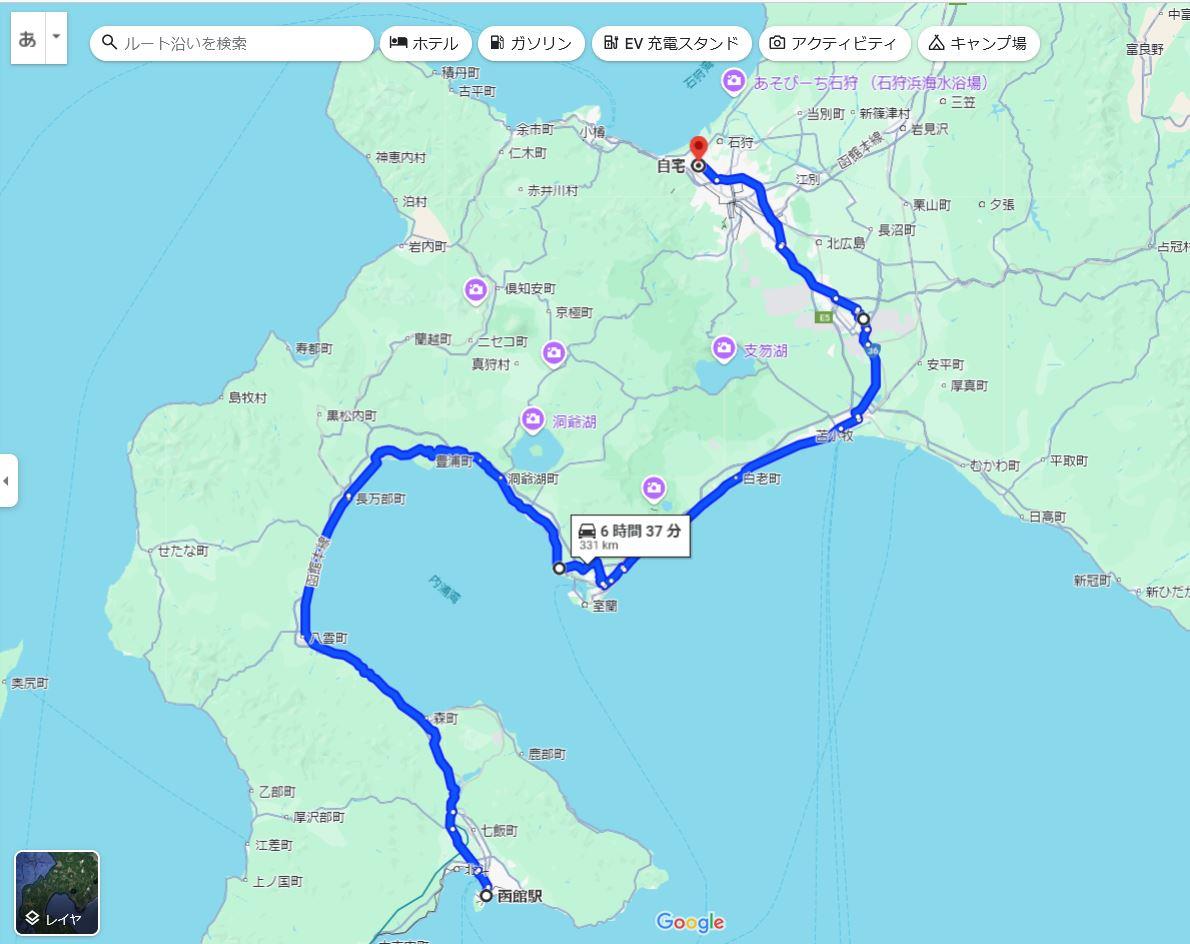Click the 新冠町 town label

(1093, 581)
